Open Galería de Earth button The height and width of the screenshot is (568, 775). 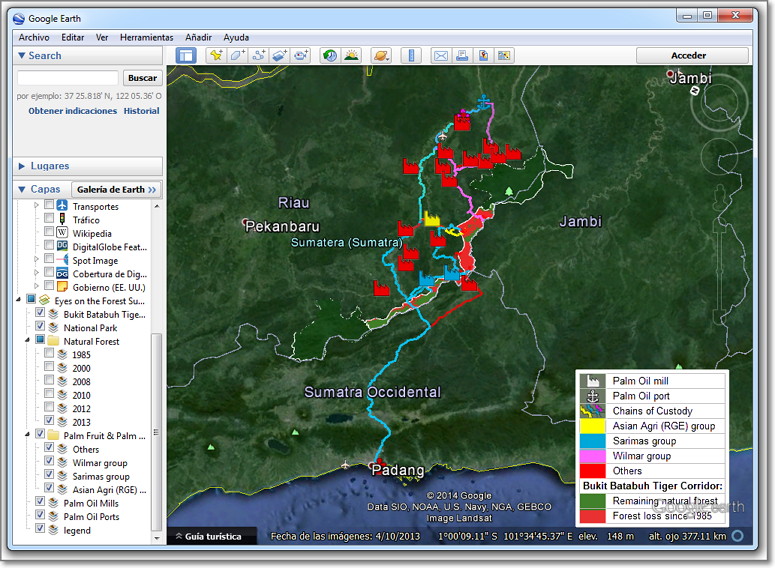(x=117, y=189)
